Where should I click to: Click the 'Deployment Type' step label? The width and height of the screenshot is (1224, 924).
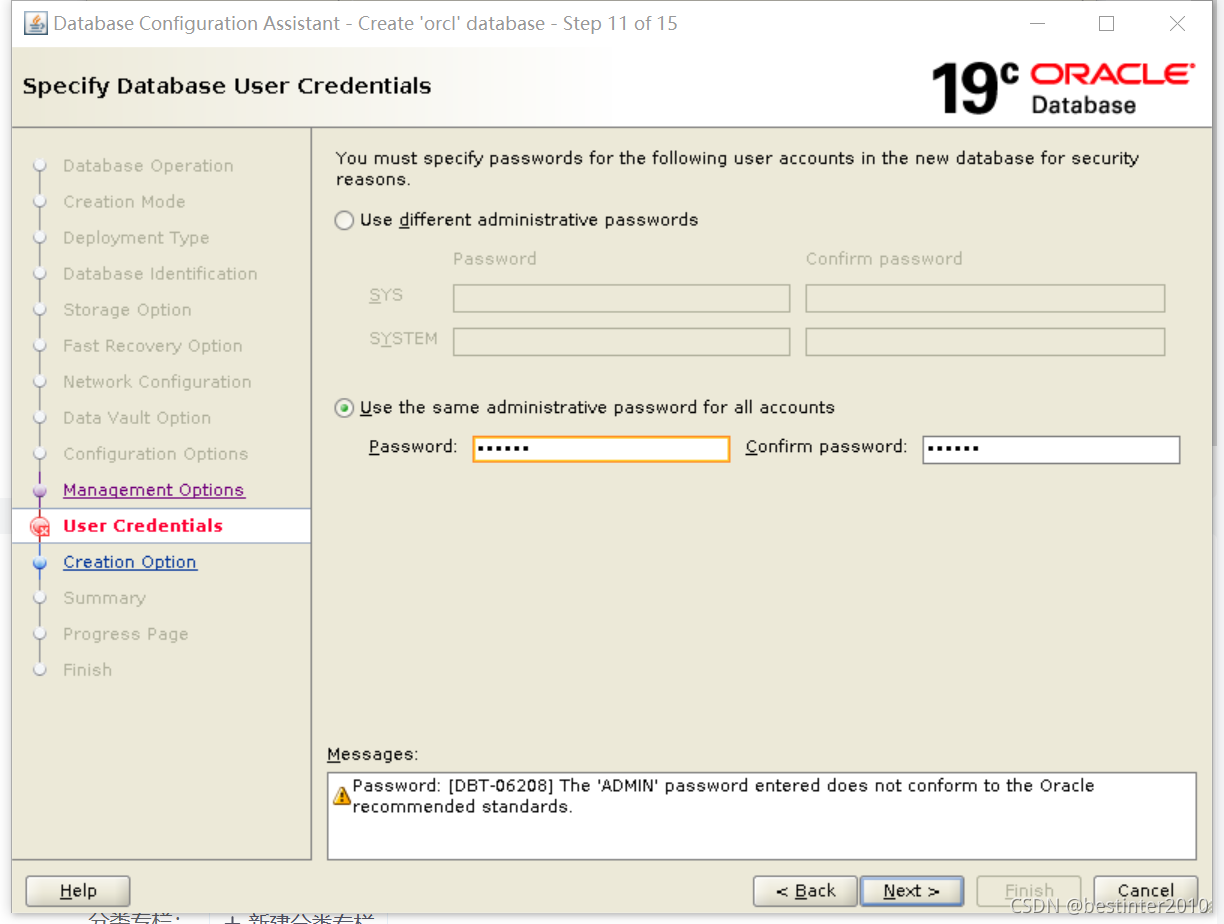(x=136, y=238)
